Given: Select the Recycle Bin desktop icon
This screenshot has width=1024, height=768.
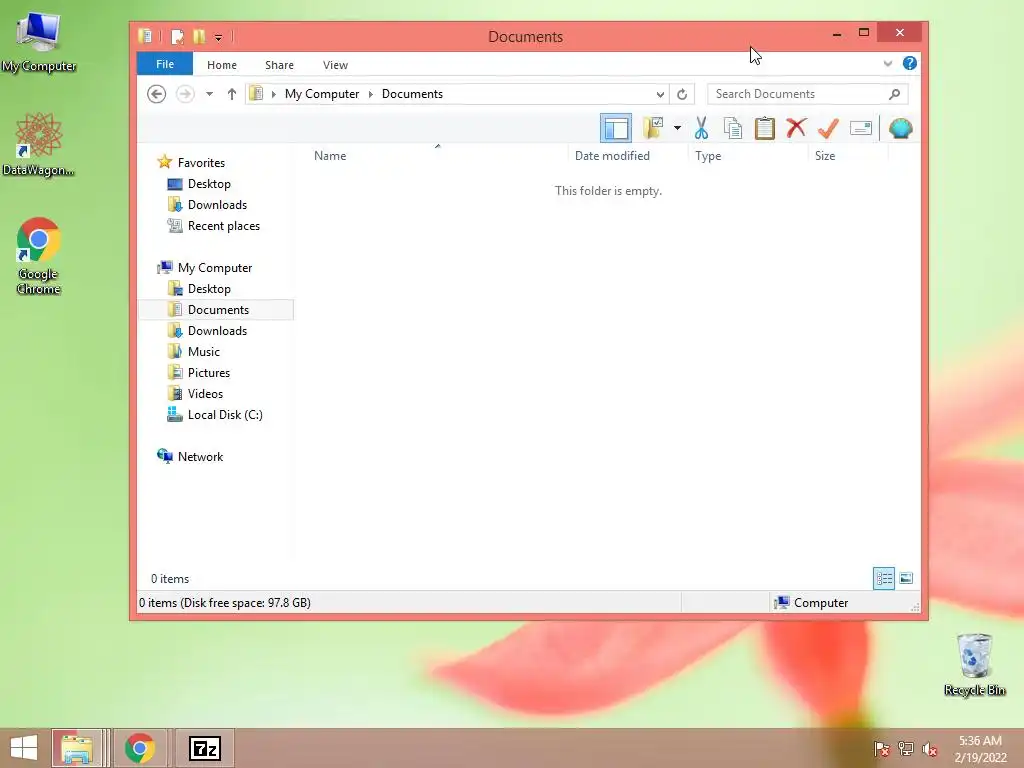Looking at the screenshot, I should 974,664.
